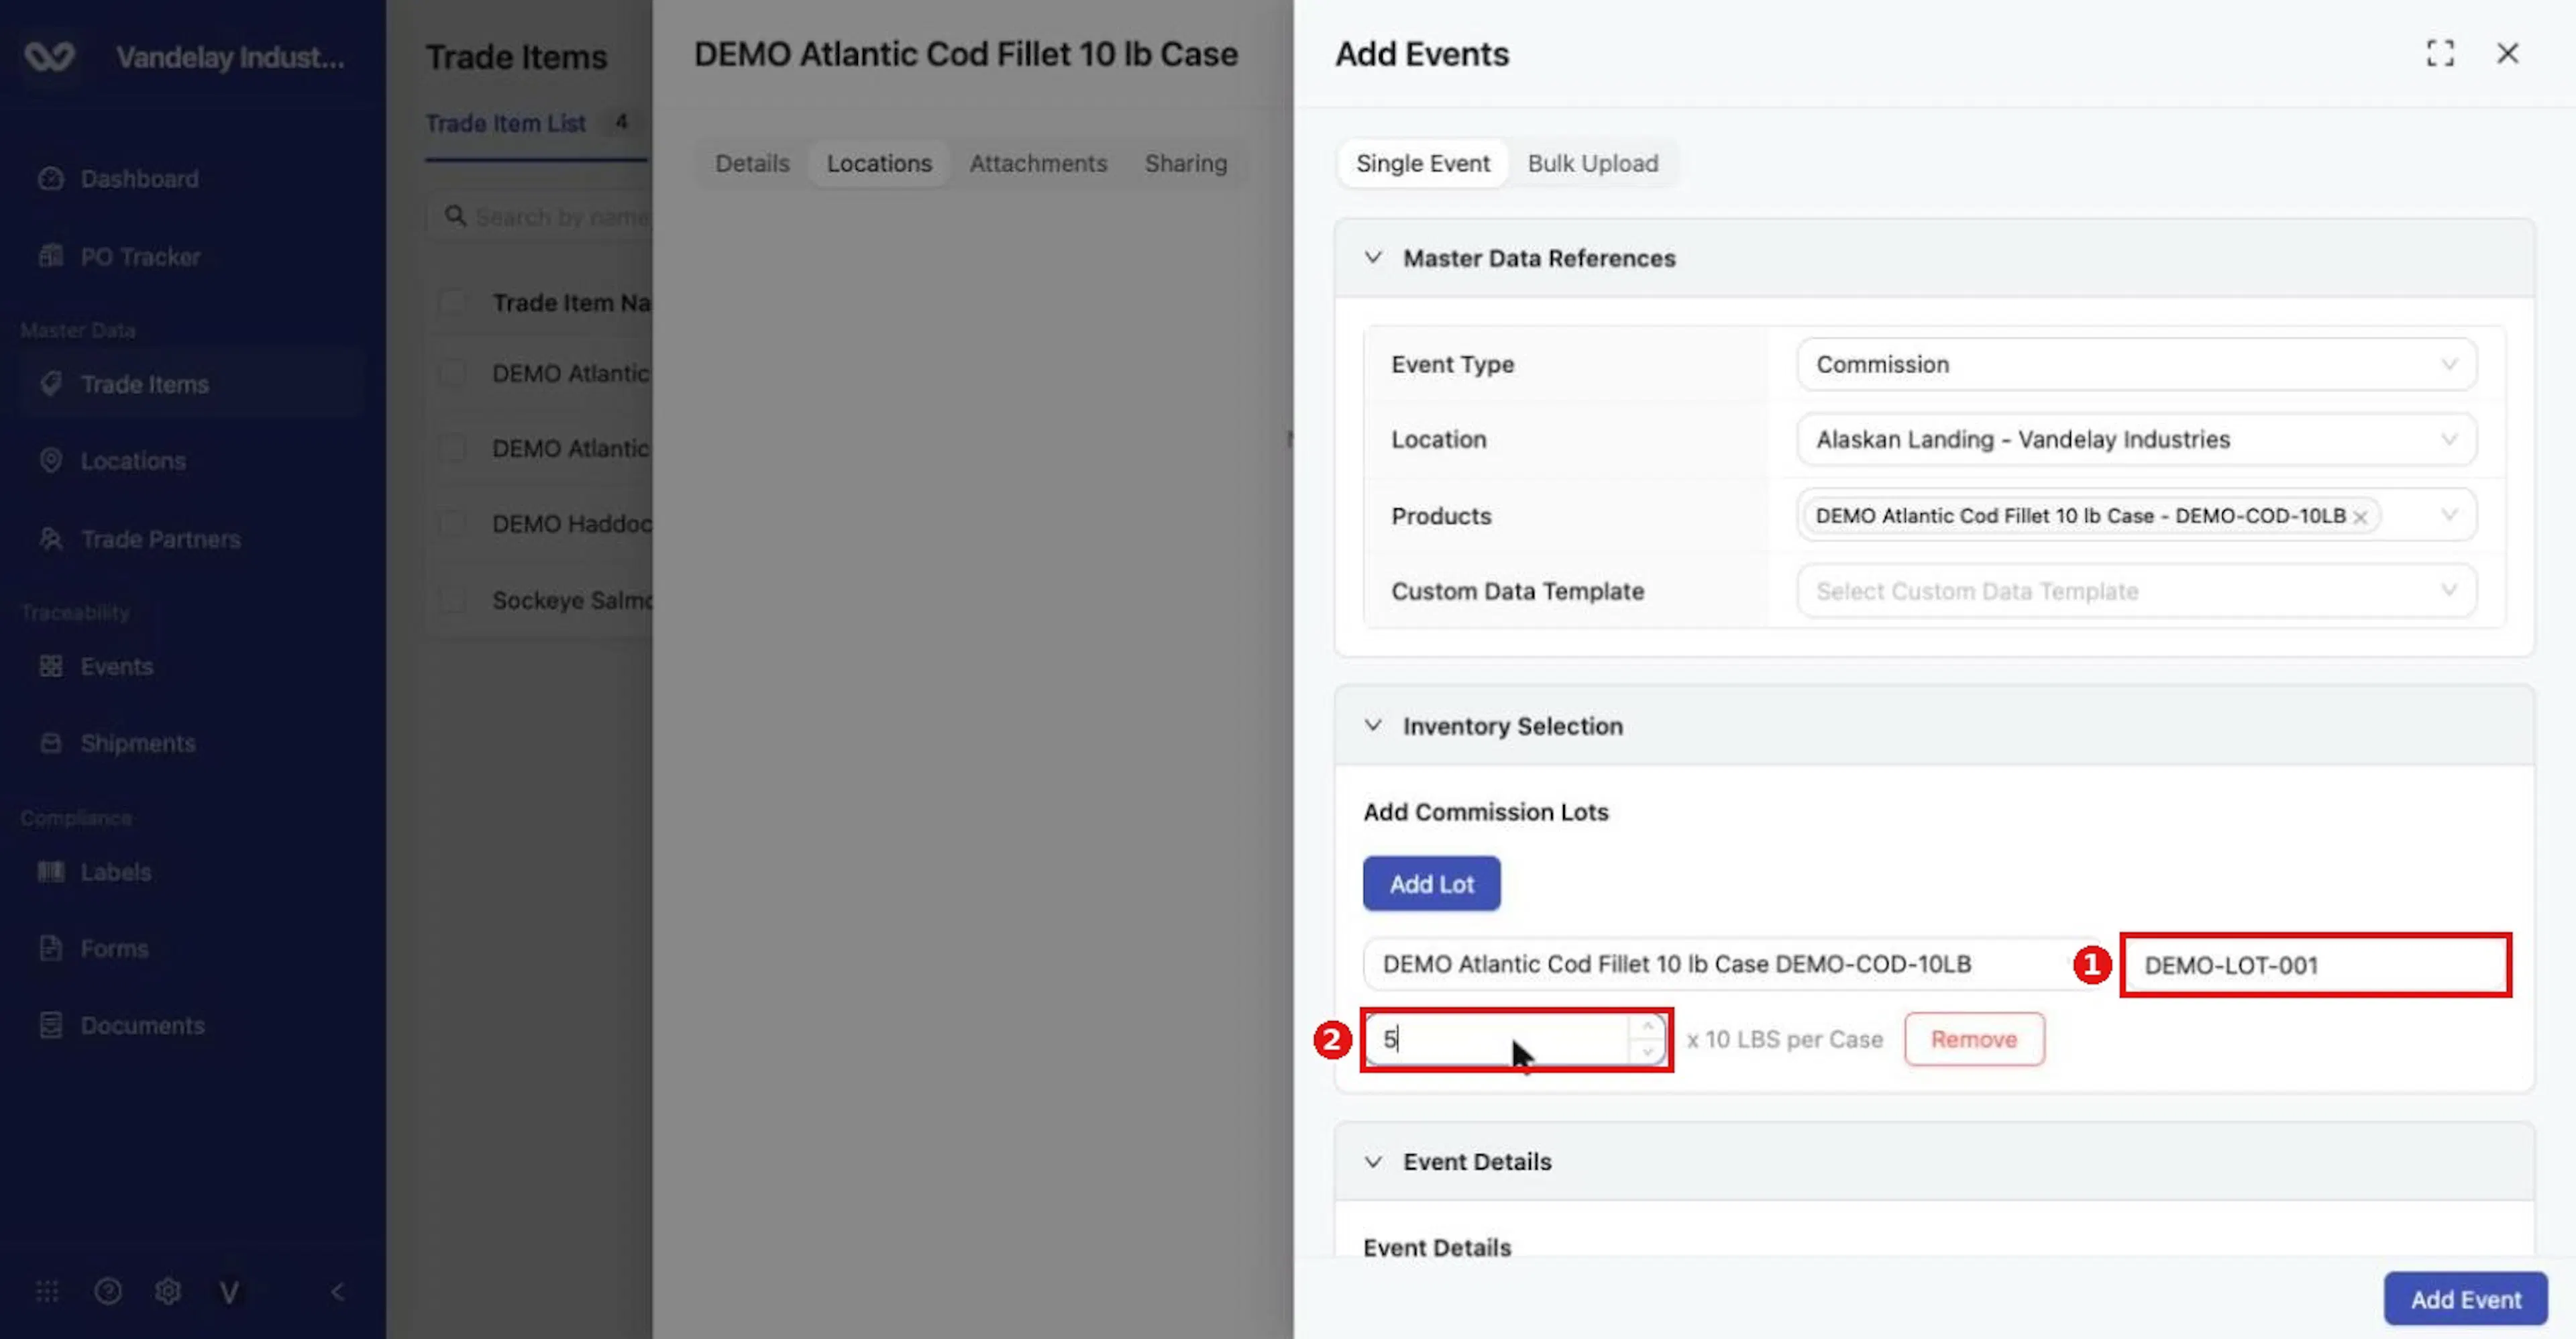Viewport: 2576px width, 1339px height.
Task: Switch to the Sharing tab
Action: [1185, 163]
